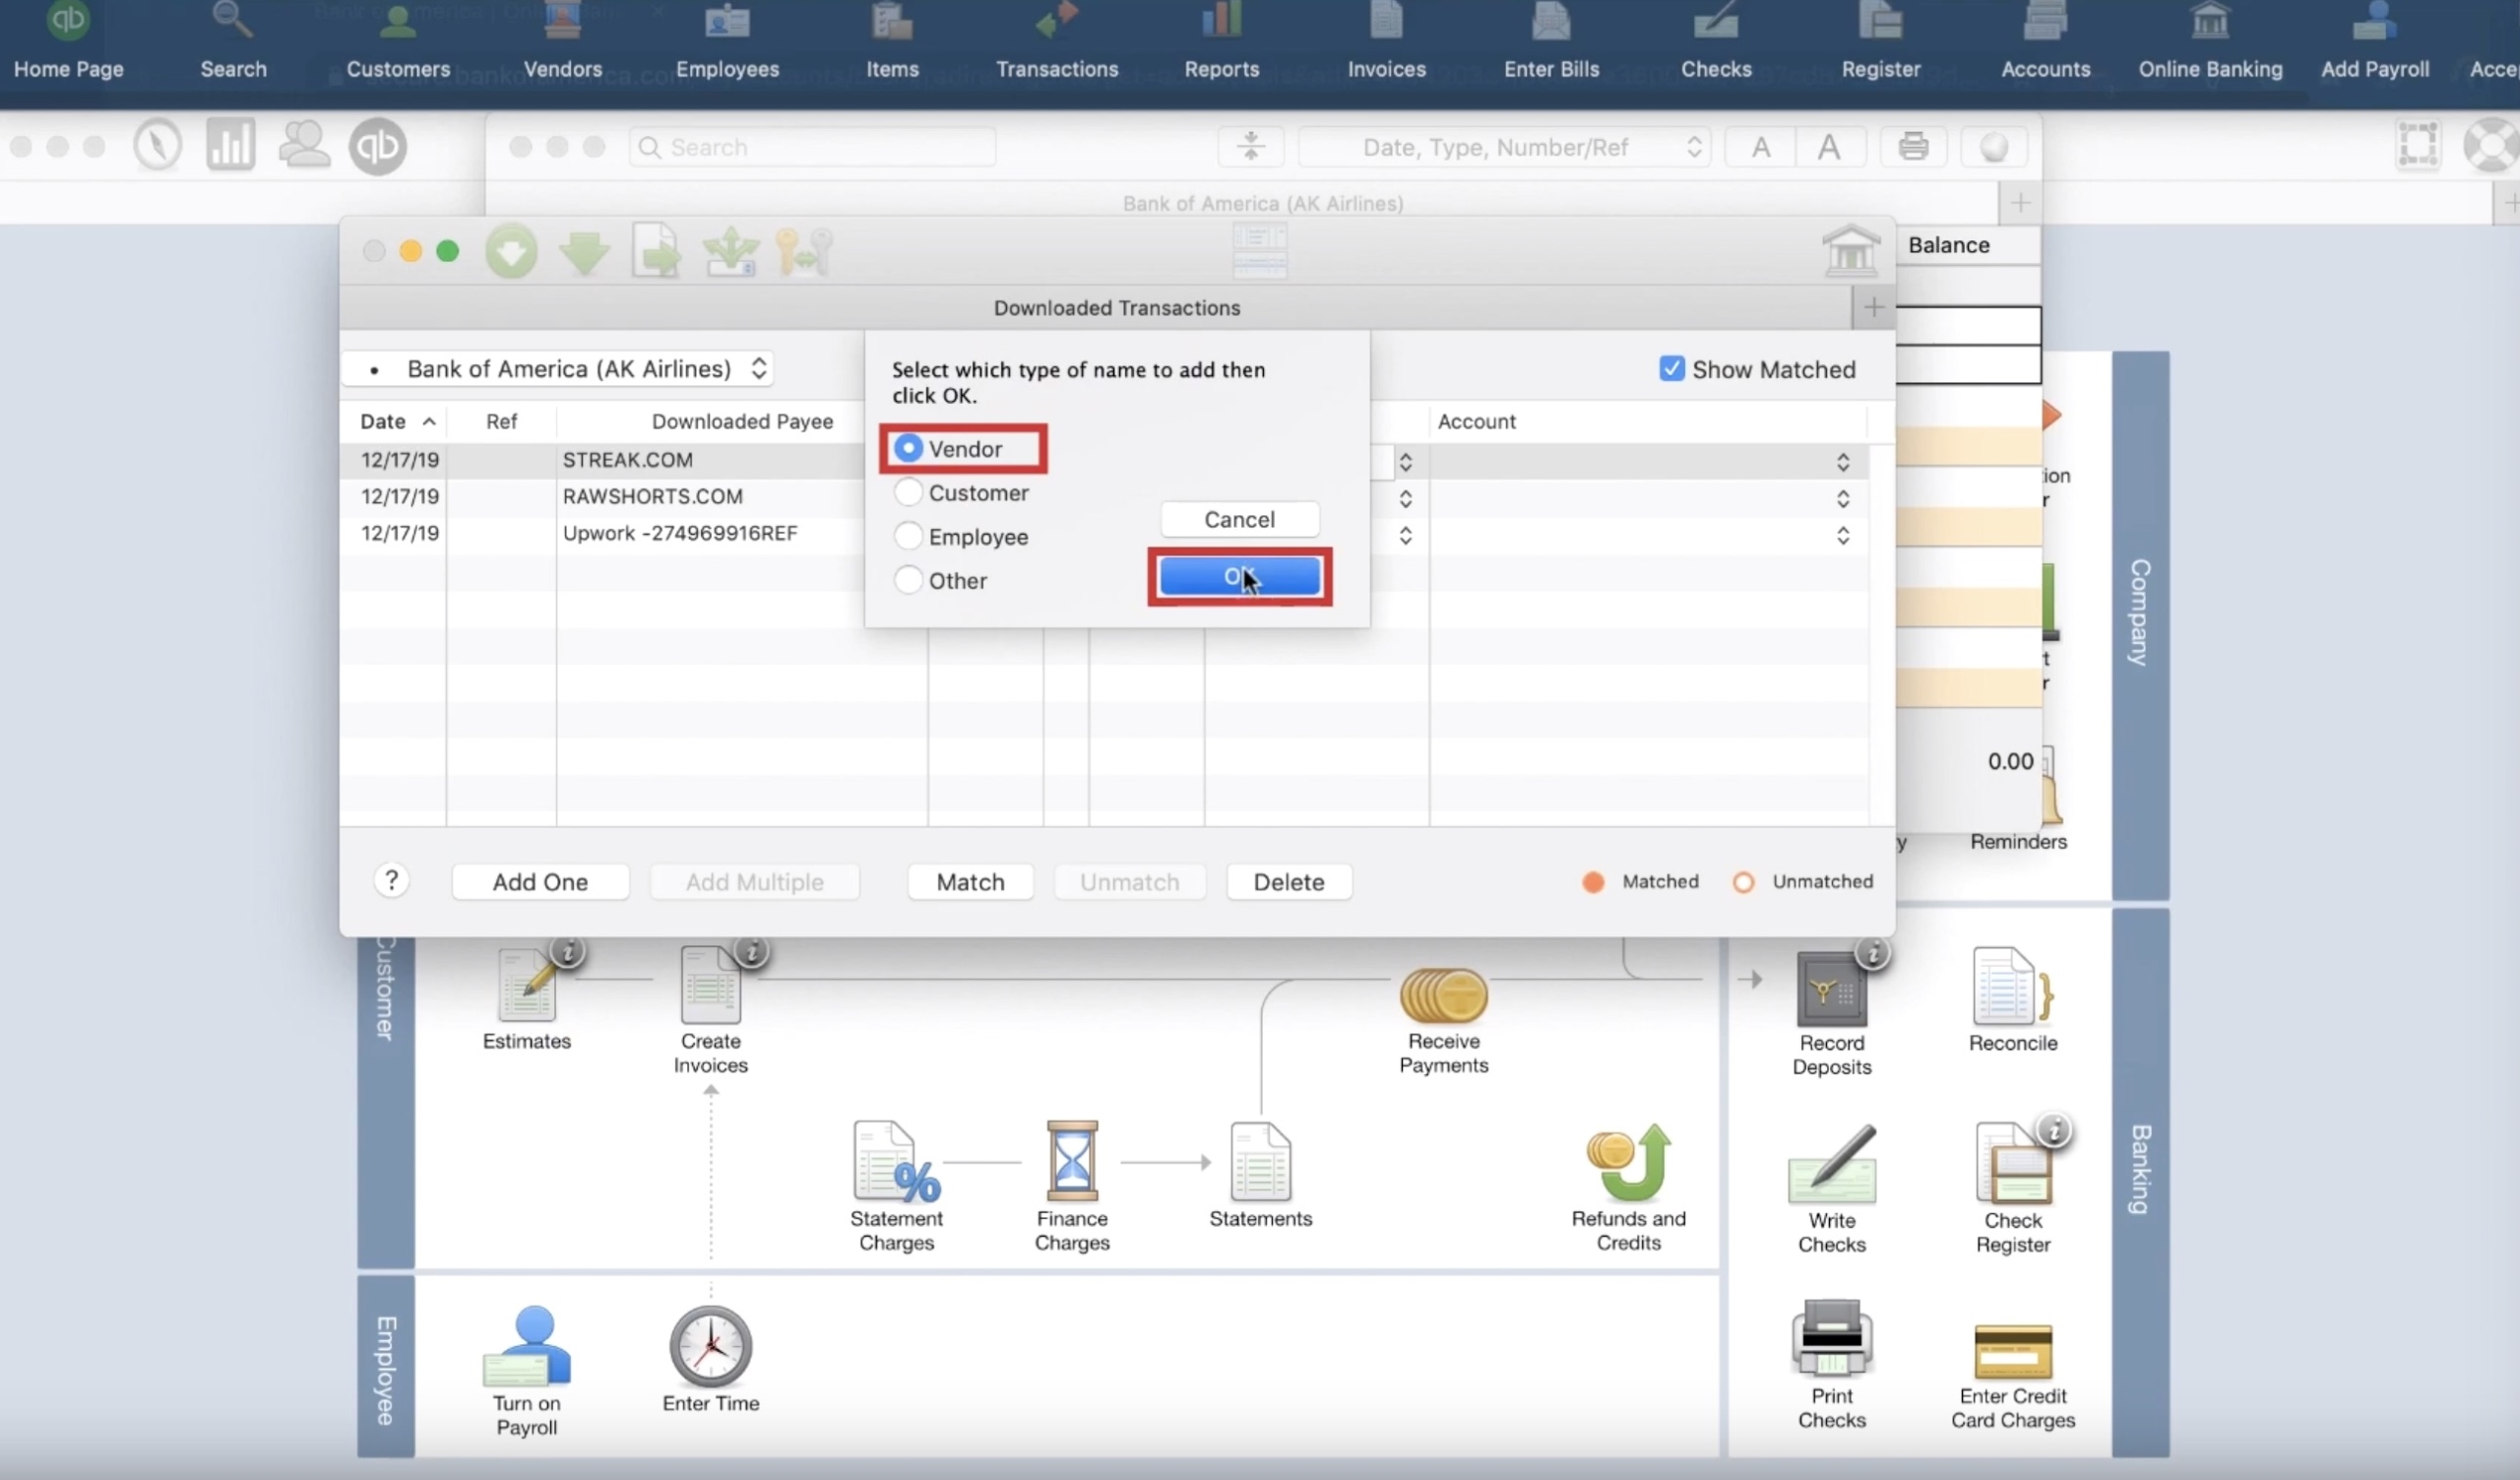Viewport: 2520px width, 1480px height.
Task: Click Cancel in the name type dialog
Action: (x=1239, y=519)
